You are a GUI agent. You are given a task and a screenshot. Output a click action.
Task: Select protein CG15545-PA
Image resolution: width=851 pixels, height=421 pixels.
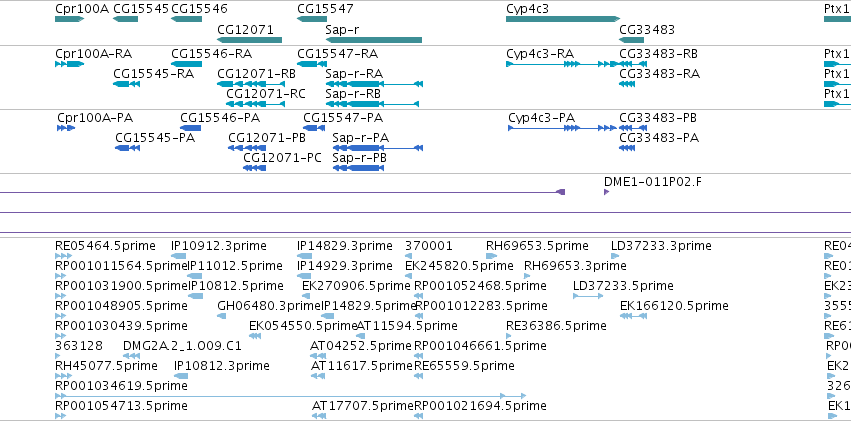pos(128,148)
